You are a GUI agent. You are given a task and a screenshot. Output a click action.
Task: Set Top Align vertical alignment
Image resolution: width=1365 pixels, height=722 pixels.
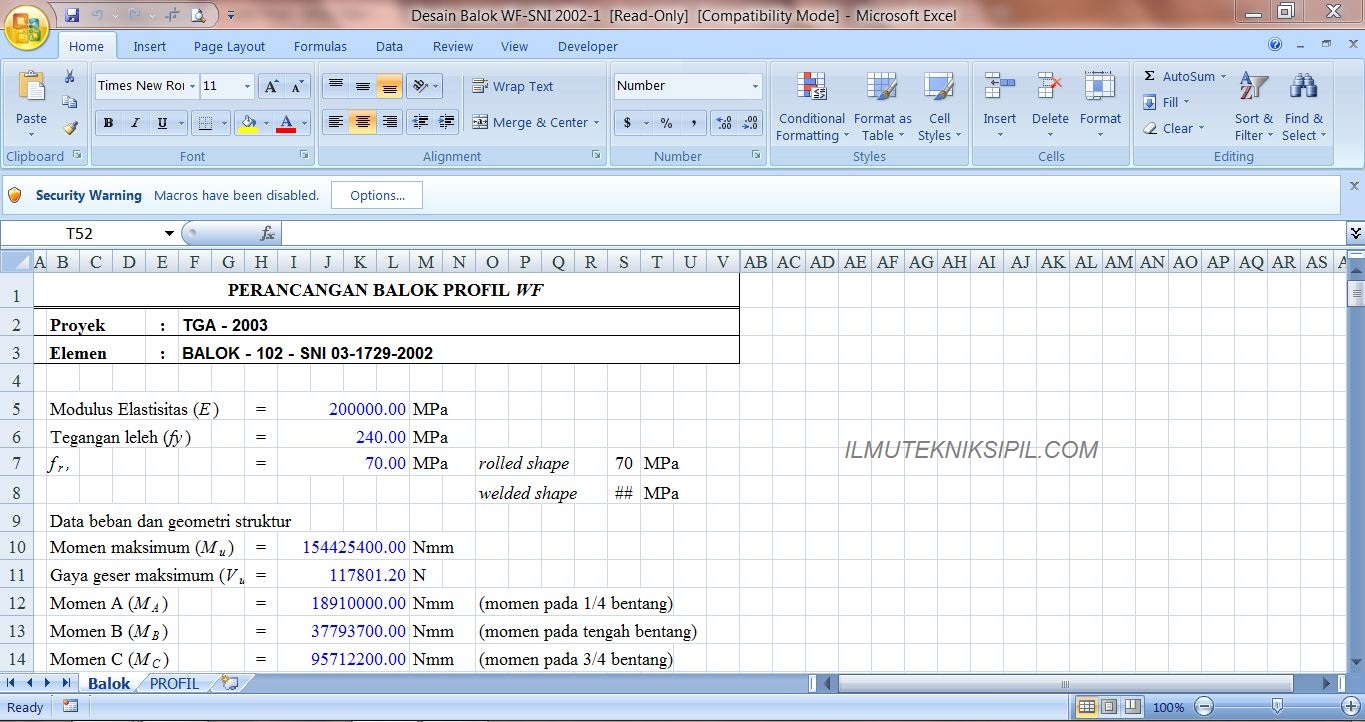tap(337, 86)
